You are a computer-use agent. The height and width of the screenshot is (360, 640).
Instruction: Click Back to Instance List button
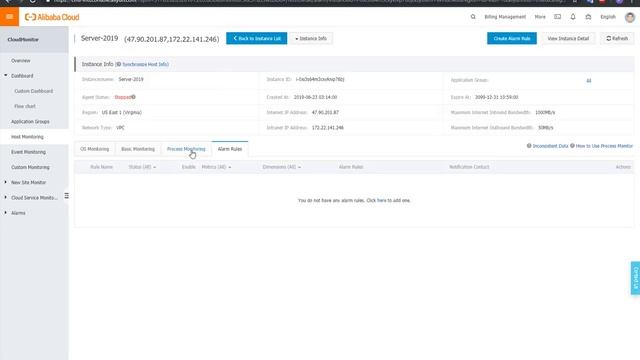[x=257, y=38]
